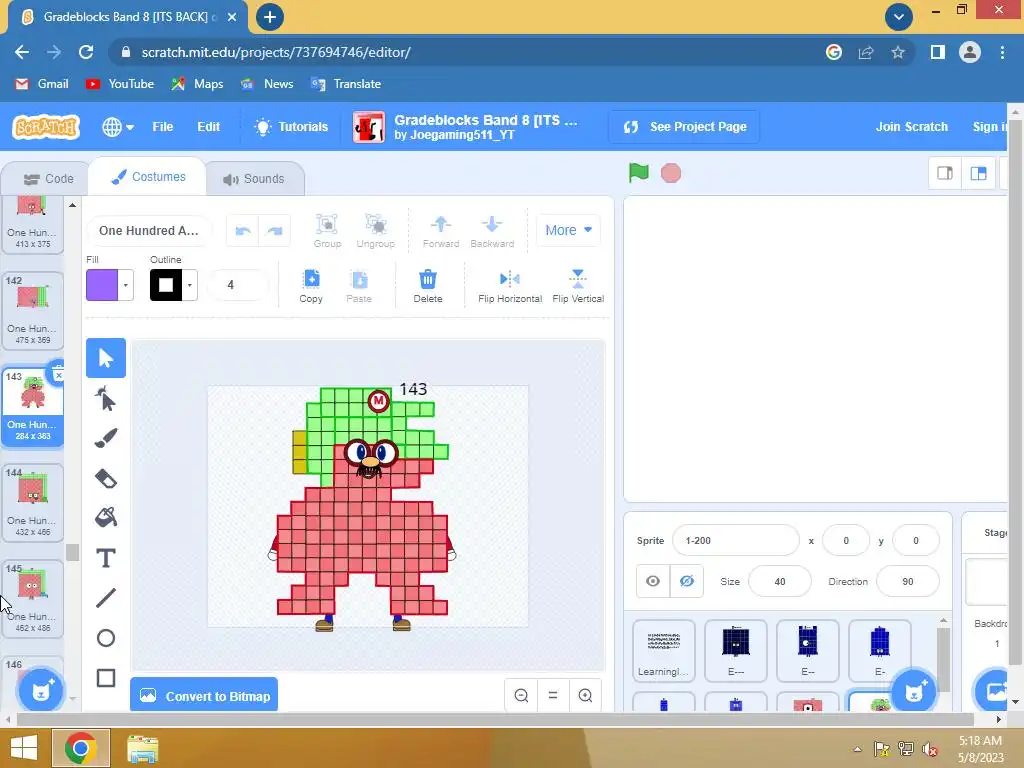Click the Undo arrow
Image resolution: width=1024 pixels, height=768 pixels.
(243, 231)
